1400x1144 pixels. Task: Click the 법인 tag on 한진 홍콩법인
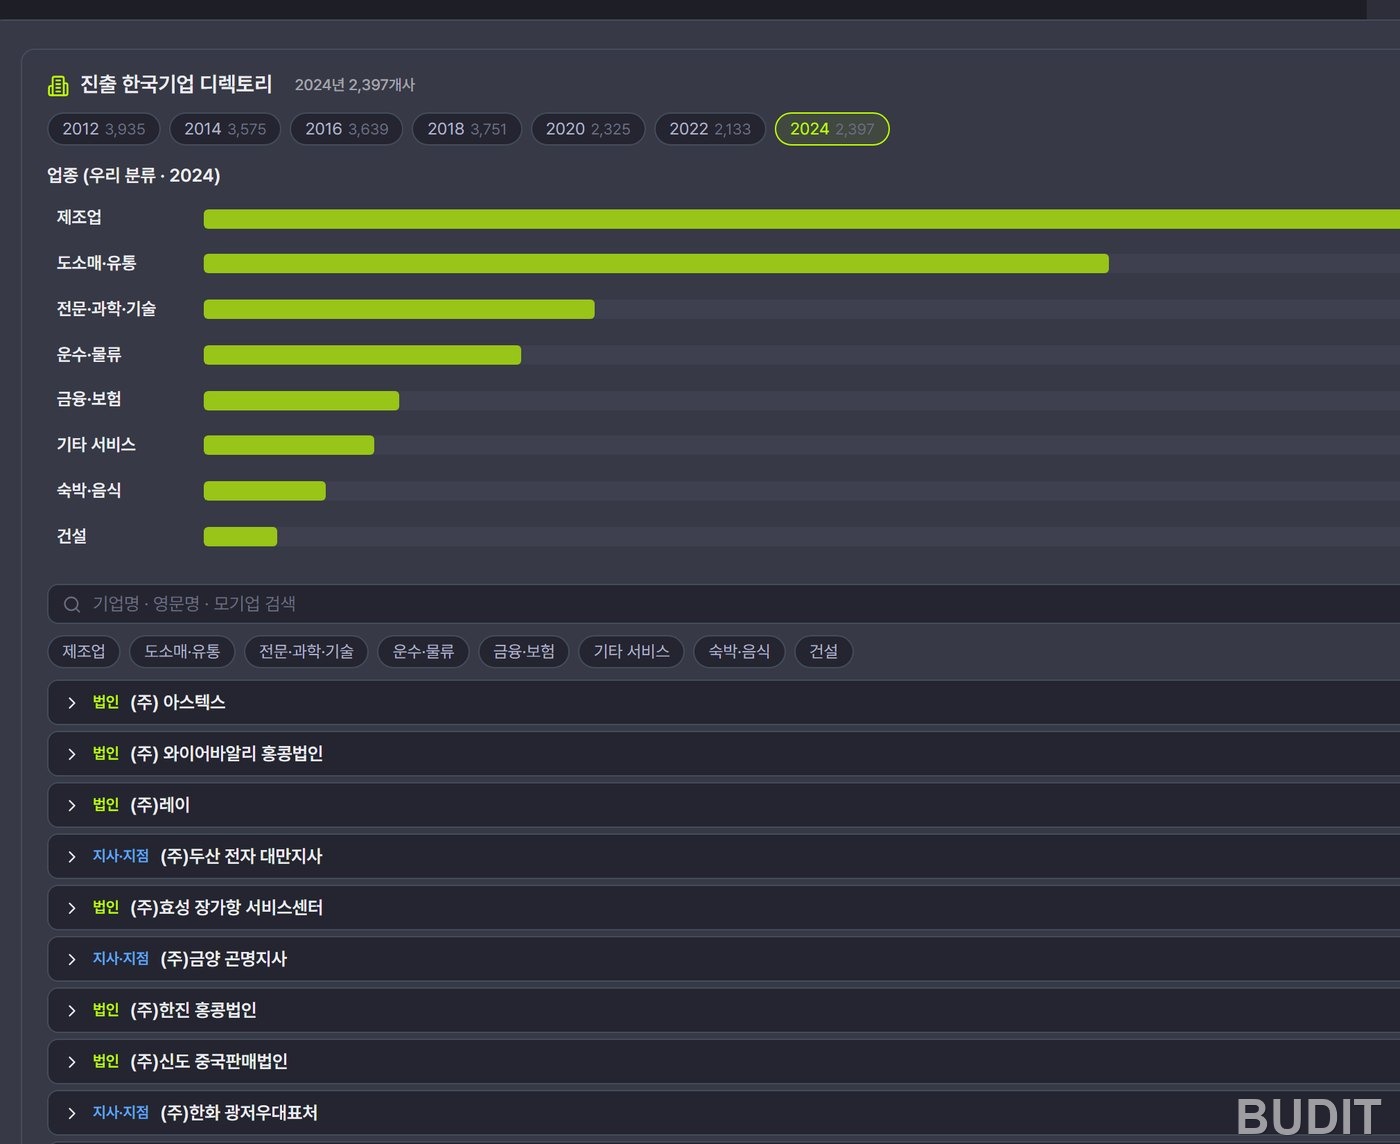[x=106, y=1011]
